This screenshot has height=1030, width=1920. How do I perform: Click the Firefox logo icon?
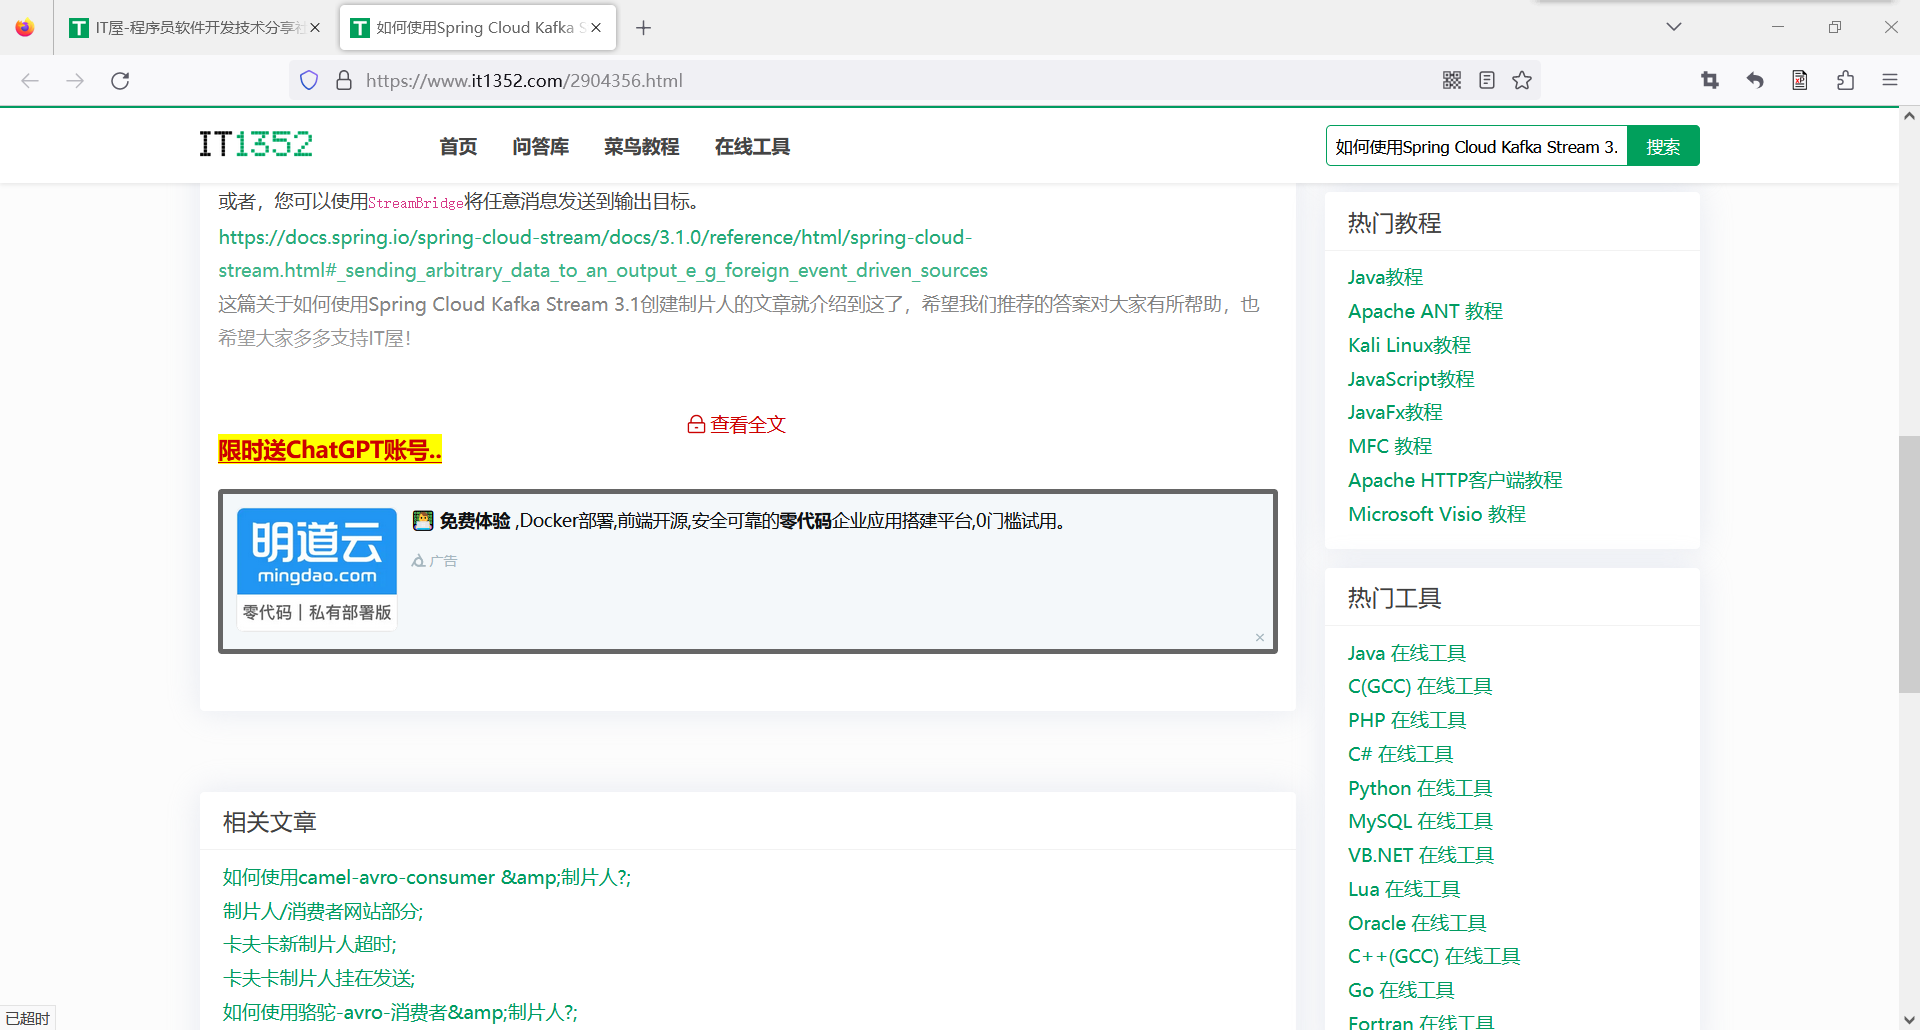point(25,27)
